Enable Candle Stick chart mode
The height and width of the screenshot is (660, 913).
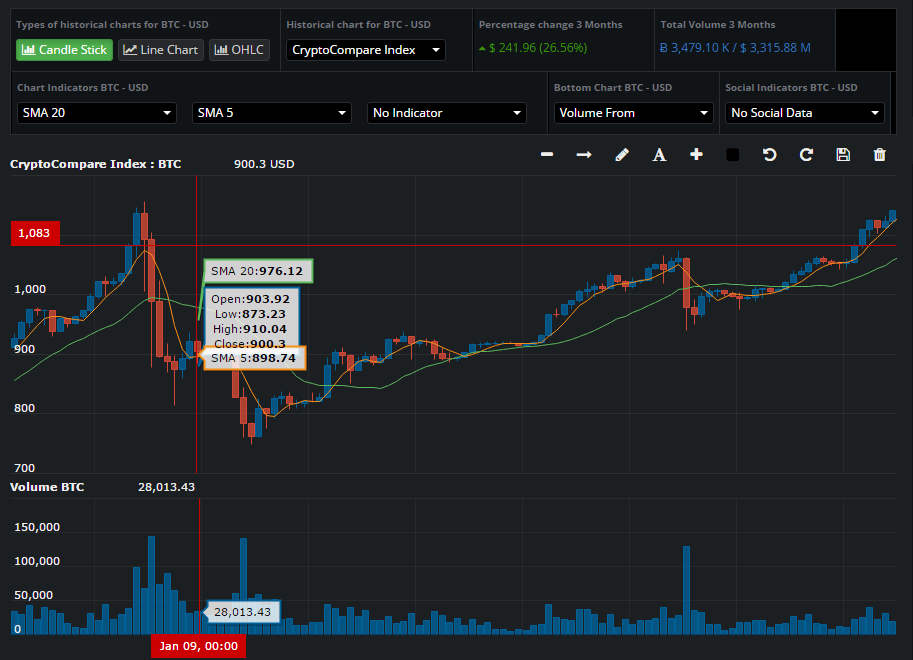[x=64, y=49]
